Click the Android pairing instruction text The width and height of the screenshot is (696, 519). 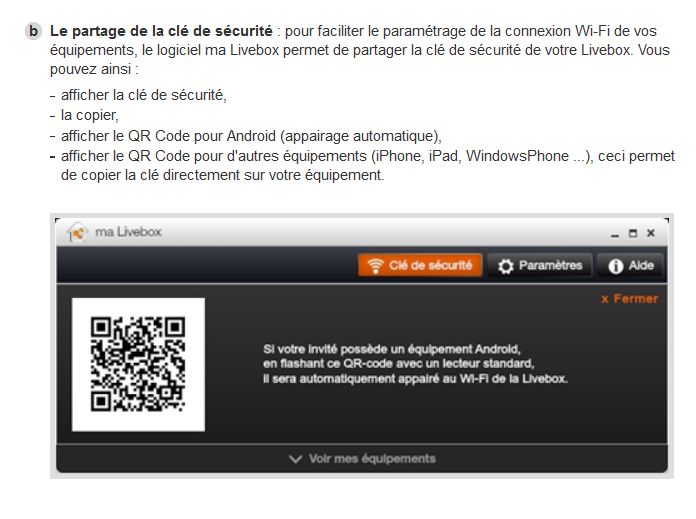[415, 364]
